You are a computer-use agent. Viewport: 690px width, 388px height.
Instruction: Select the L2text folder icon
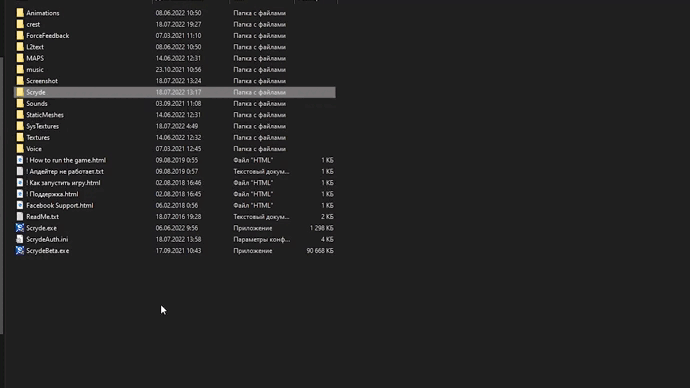click(20, 47)
